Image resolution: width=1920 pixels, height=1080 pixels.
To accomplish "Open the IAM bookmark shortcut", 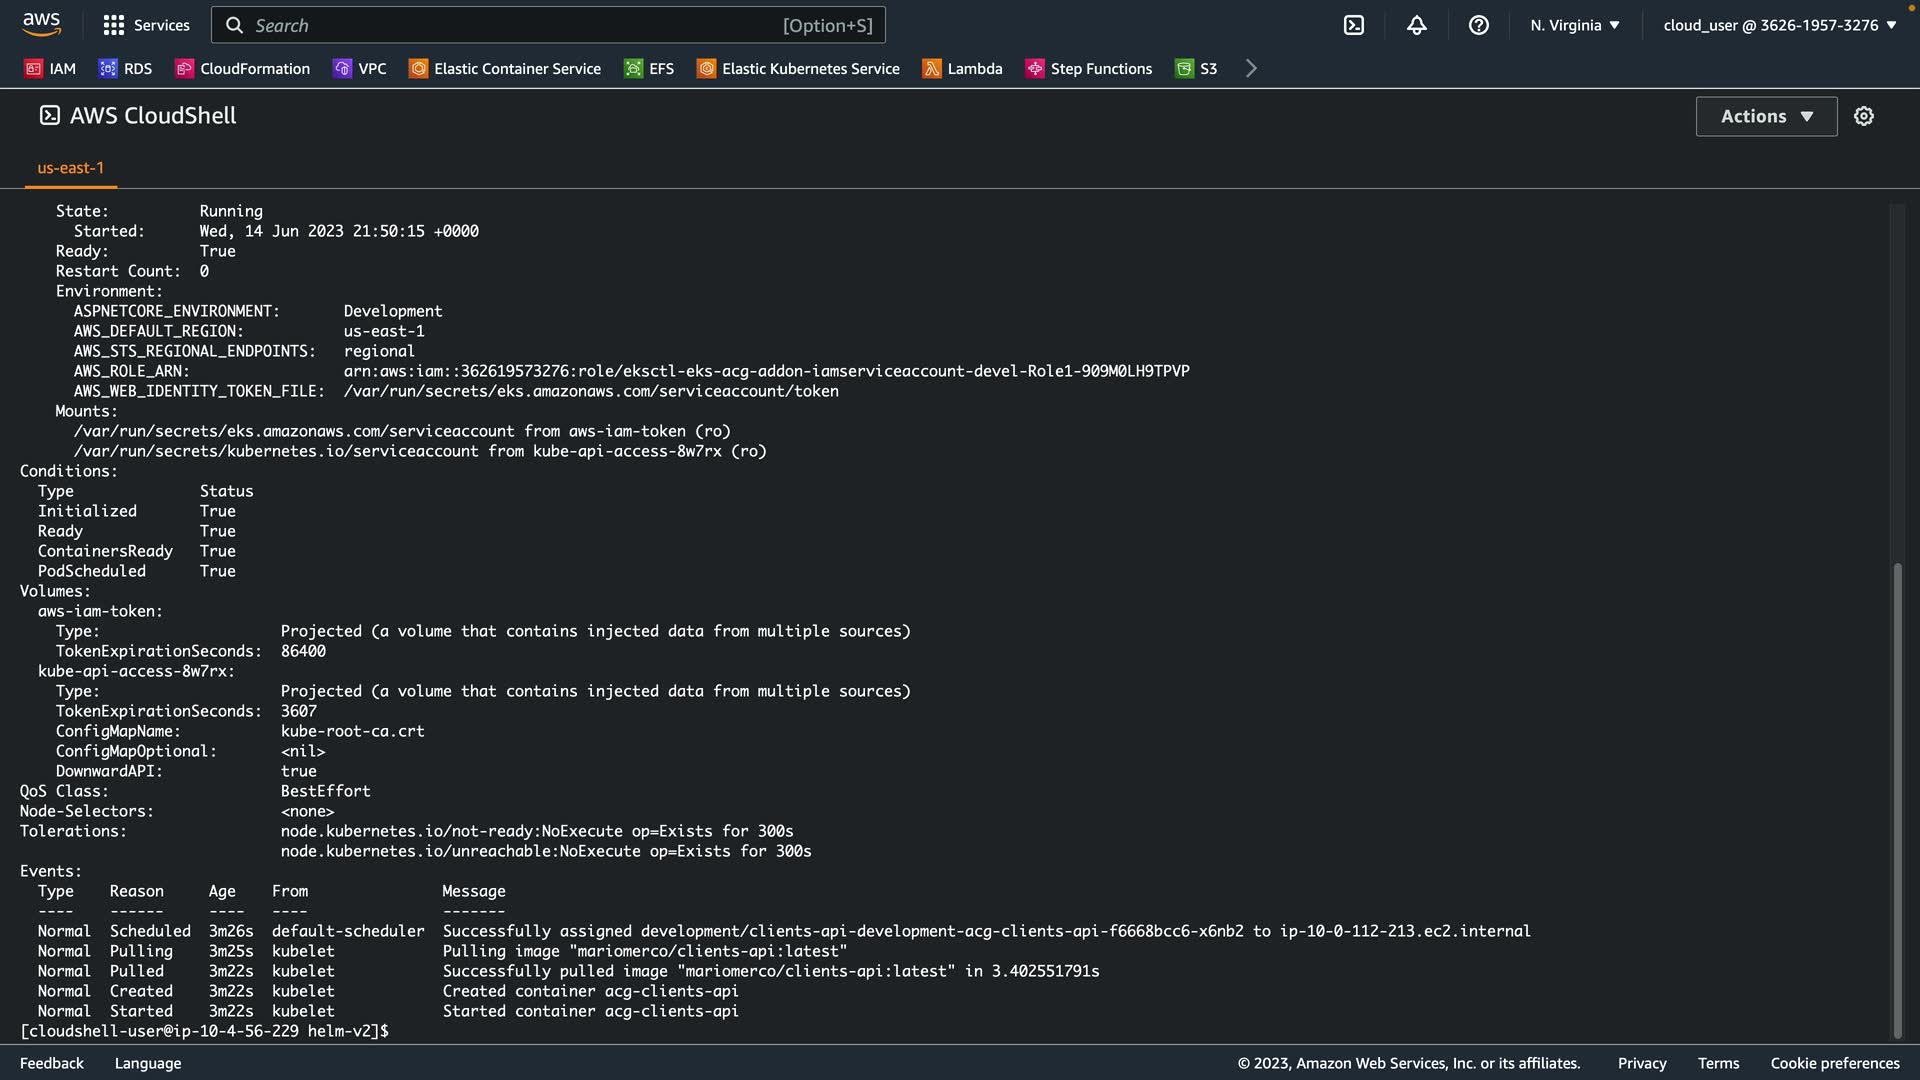I will [50, 68].
